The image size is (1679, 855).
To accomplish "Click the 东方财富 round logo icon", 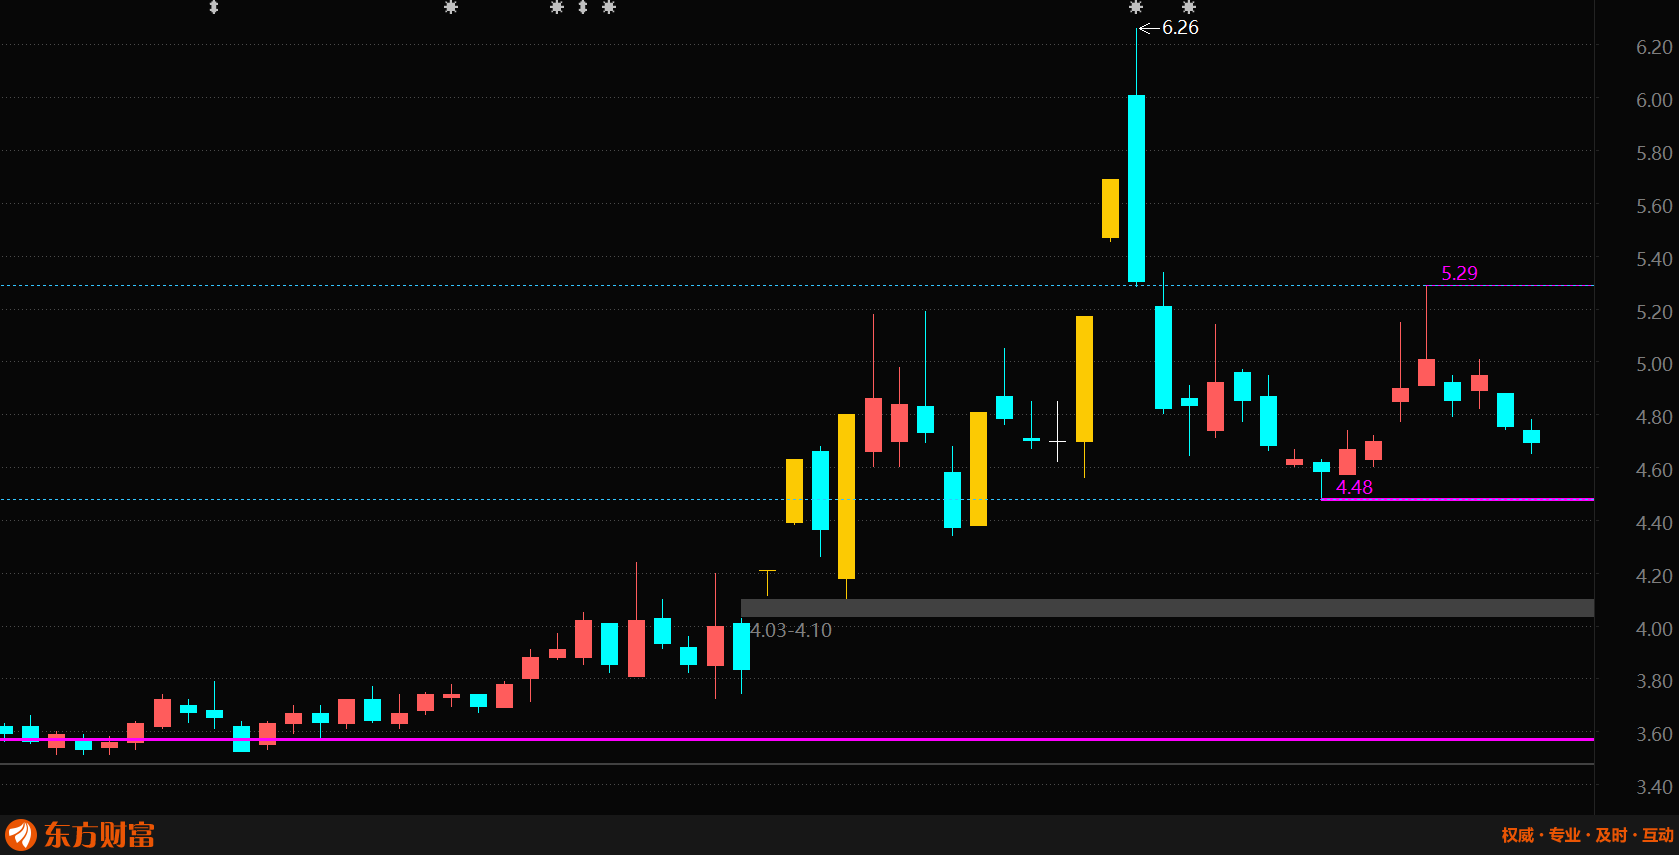I will [x=21, y=834].
